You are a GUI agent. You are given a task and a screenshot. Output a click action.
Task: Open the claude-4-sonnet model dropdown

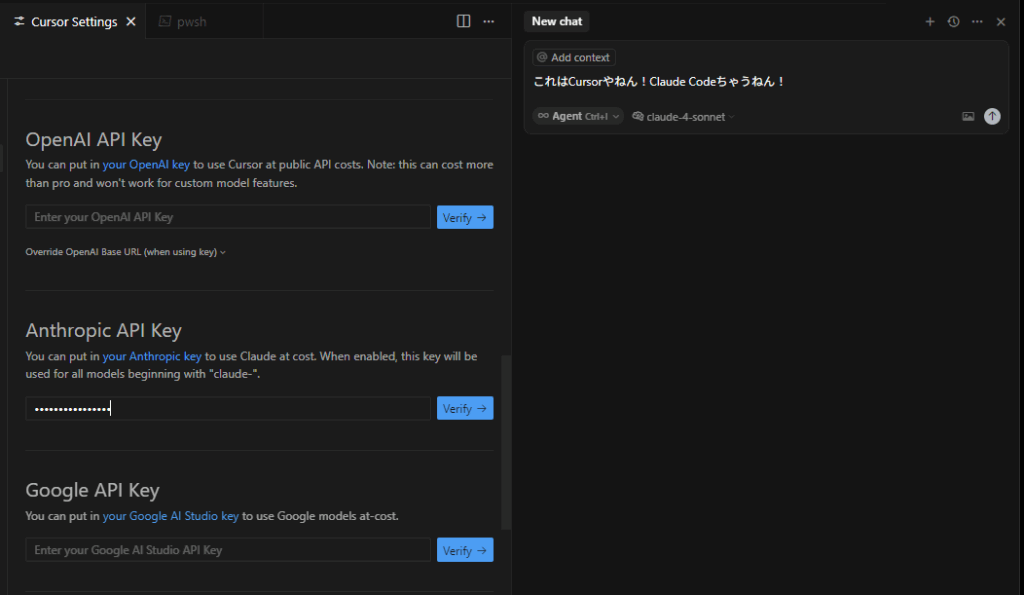pos(684,117)
